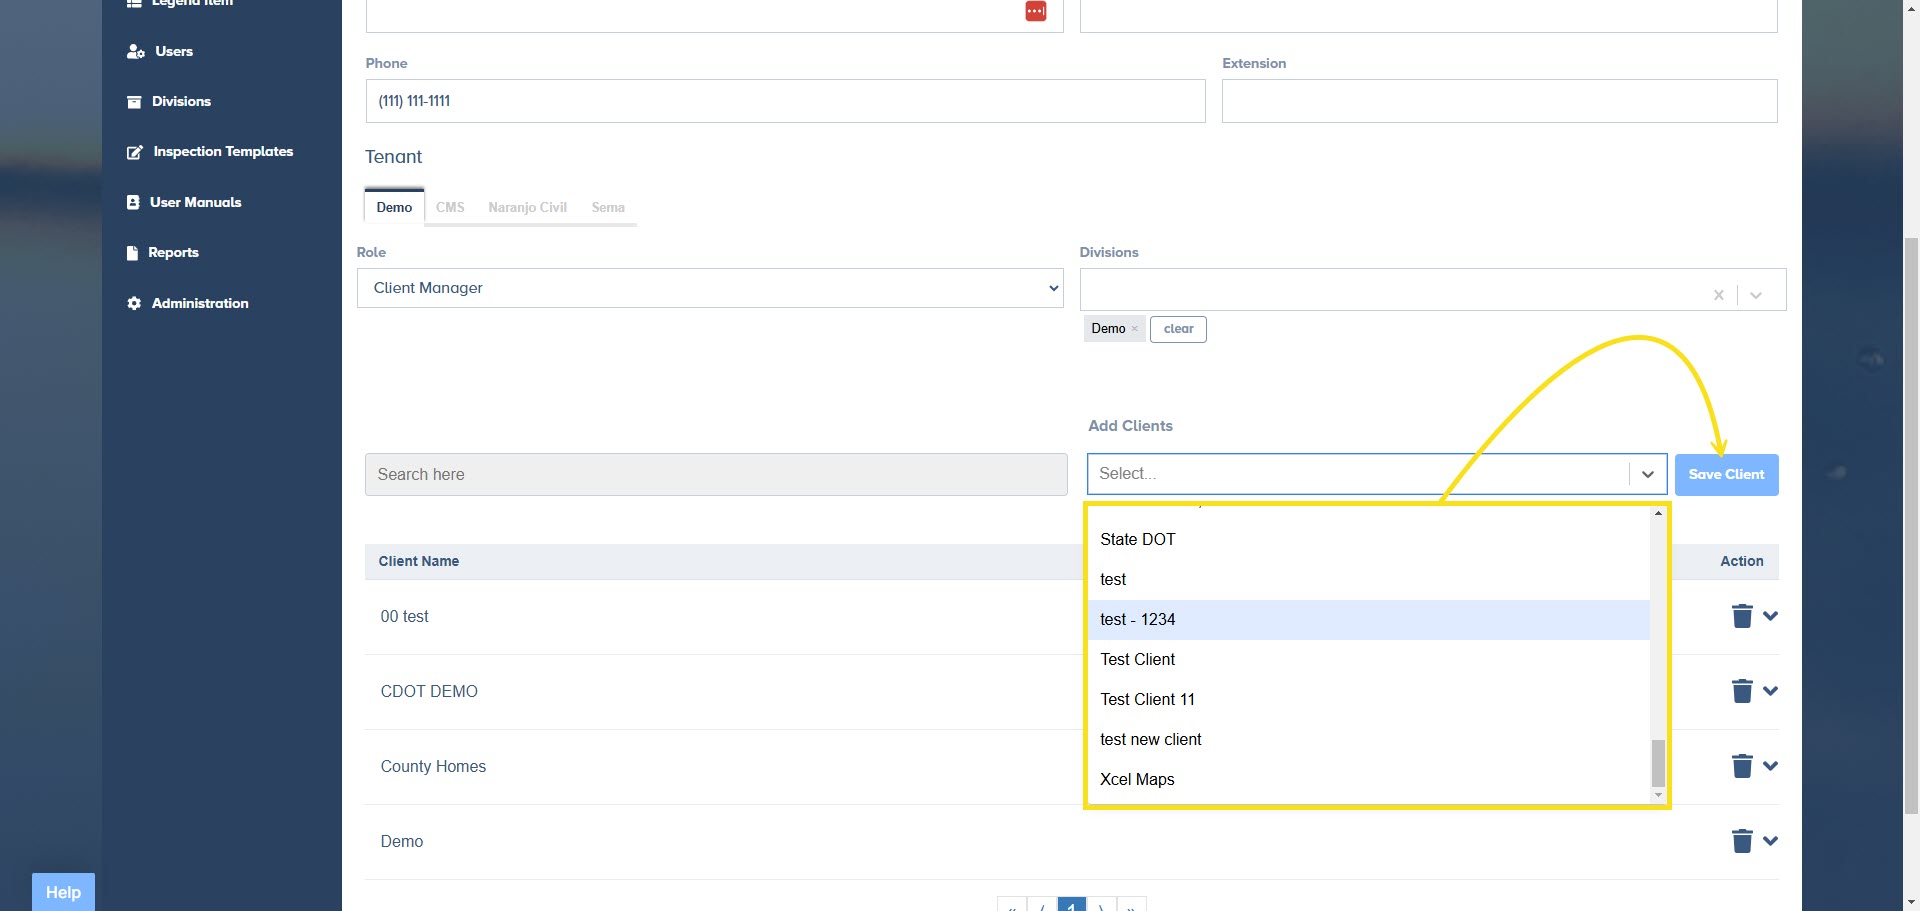Expand the CDOT DEMO row chevron
The height and width of the screenshot is (911, 1920).
tap(1770, 691)
